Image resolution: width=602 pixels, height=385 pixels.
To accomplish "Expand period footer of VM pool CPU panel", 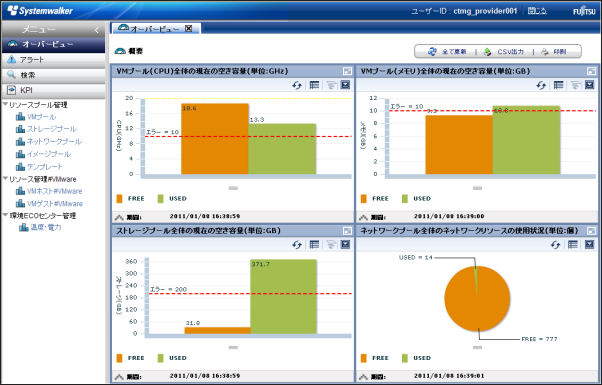I will coord(119,217).
